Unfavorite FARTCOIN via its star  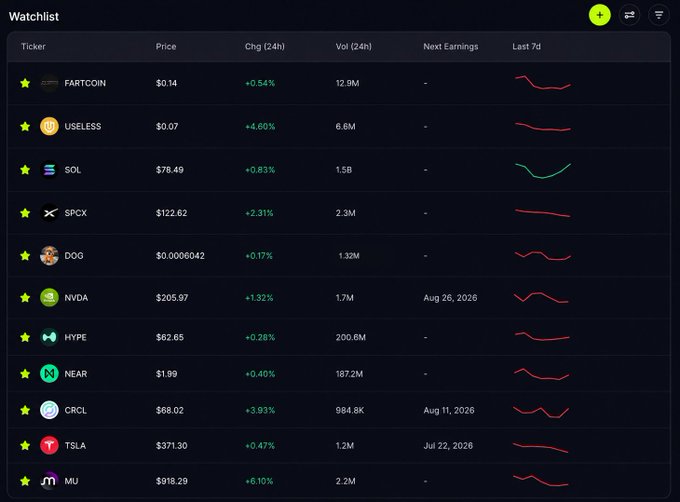point(25,83)
